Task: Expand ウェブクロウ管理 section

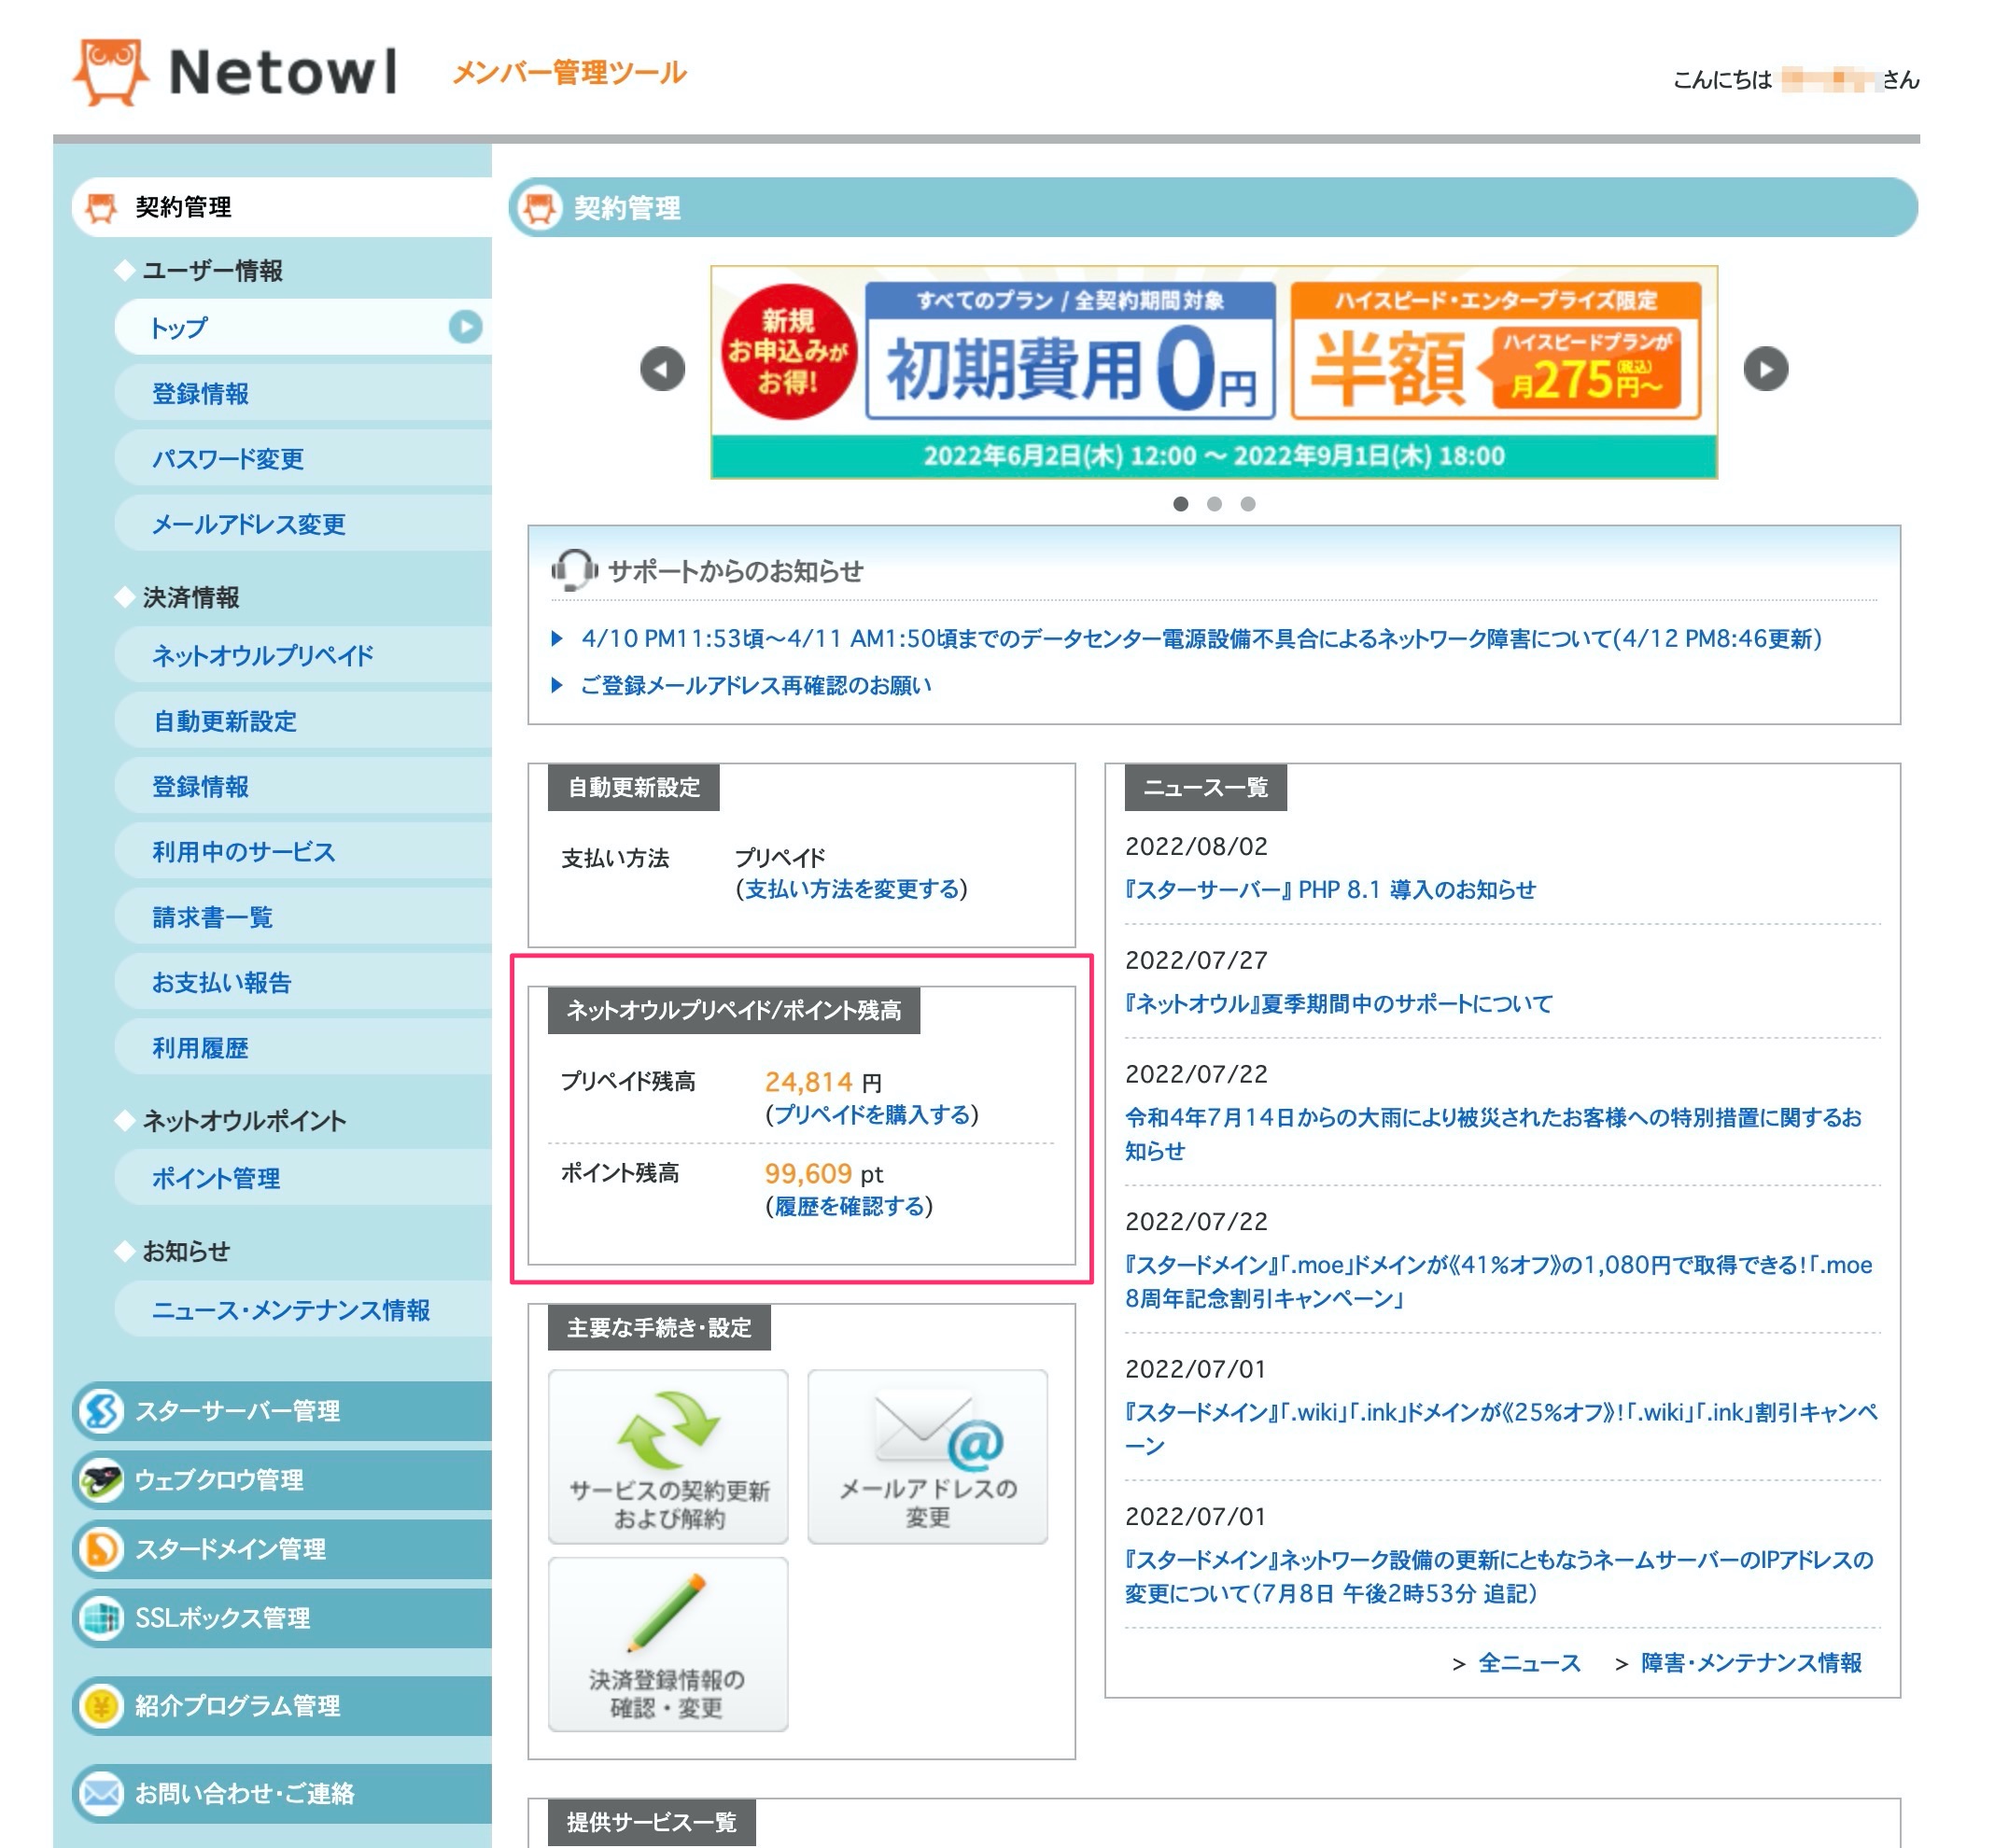Action: [282, 1480]
